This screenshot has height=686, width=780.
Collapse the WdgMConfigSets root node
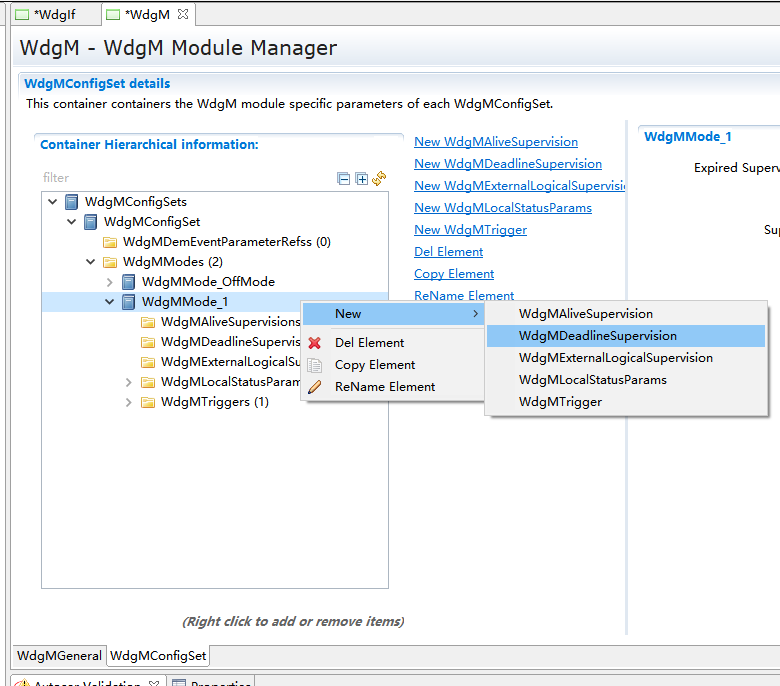pos(53,202)
